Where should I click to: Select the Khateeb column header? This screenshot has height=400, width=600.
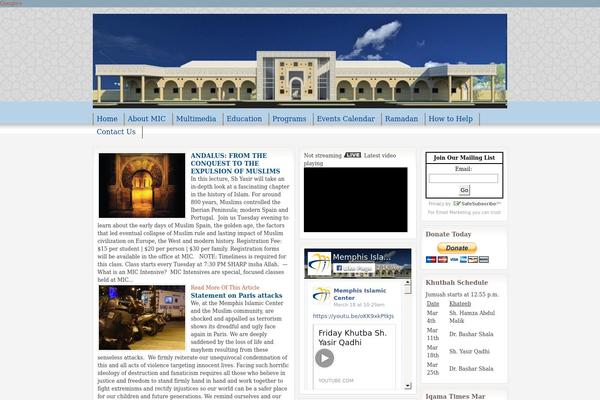pos(460,304)
